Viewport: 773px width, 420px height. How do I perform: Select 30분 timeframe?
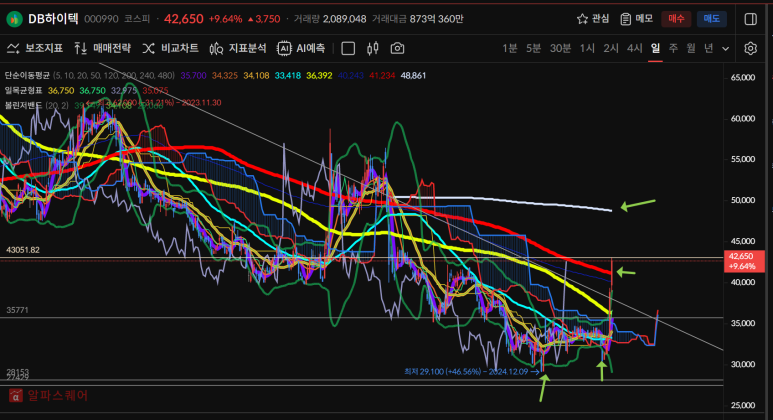pos(560,48)
